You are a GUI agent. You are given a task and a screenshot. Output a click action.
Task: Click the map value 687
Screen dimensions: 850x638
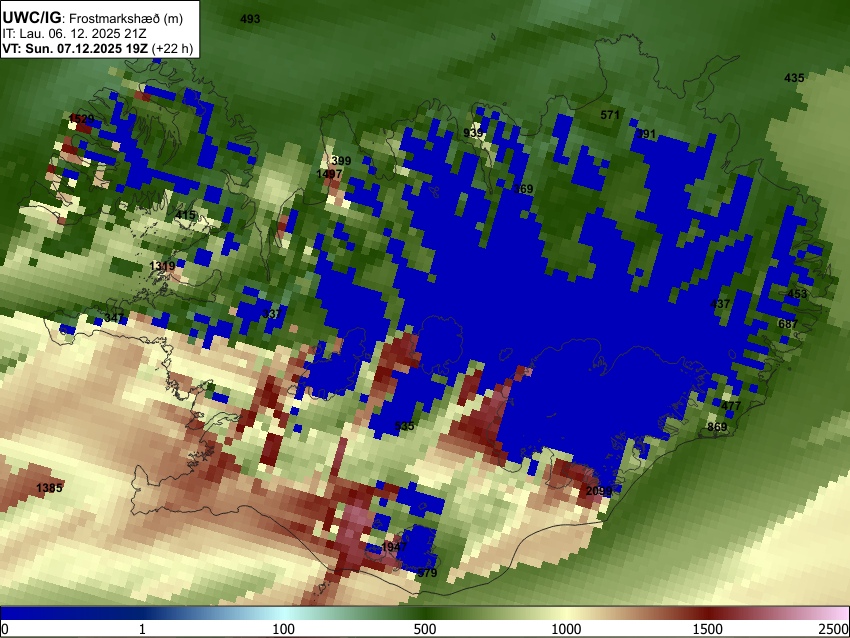(788, 324)
